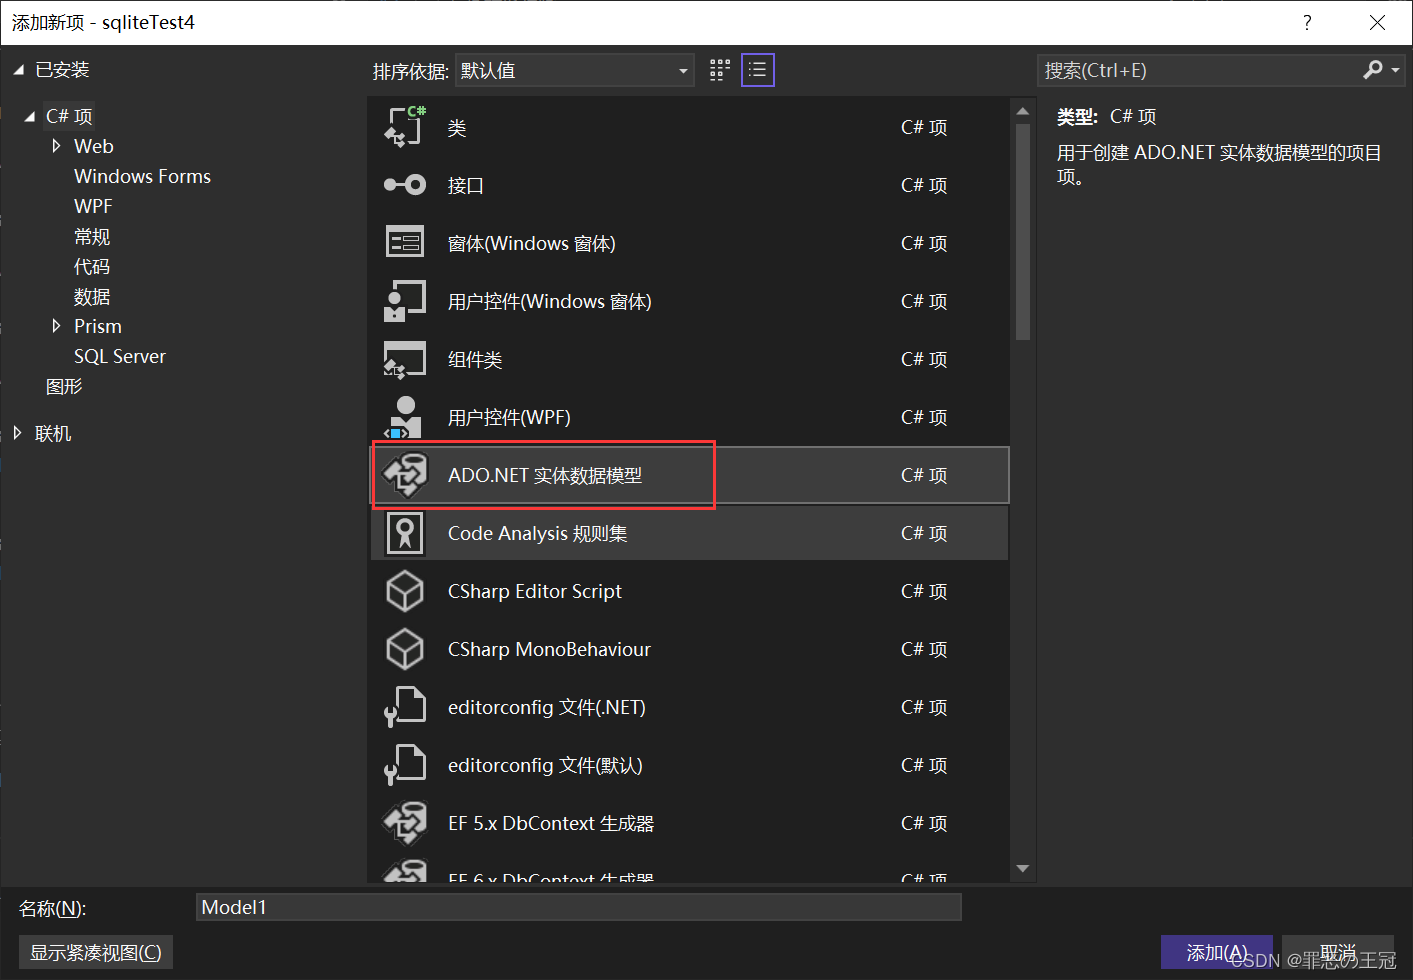Pick the editorconfig 文件(默认) icon
1413x980 pixels.
pyautogui.click(x=405, y=765)
